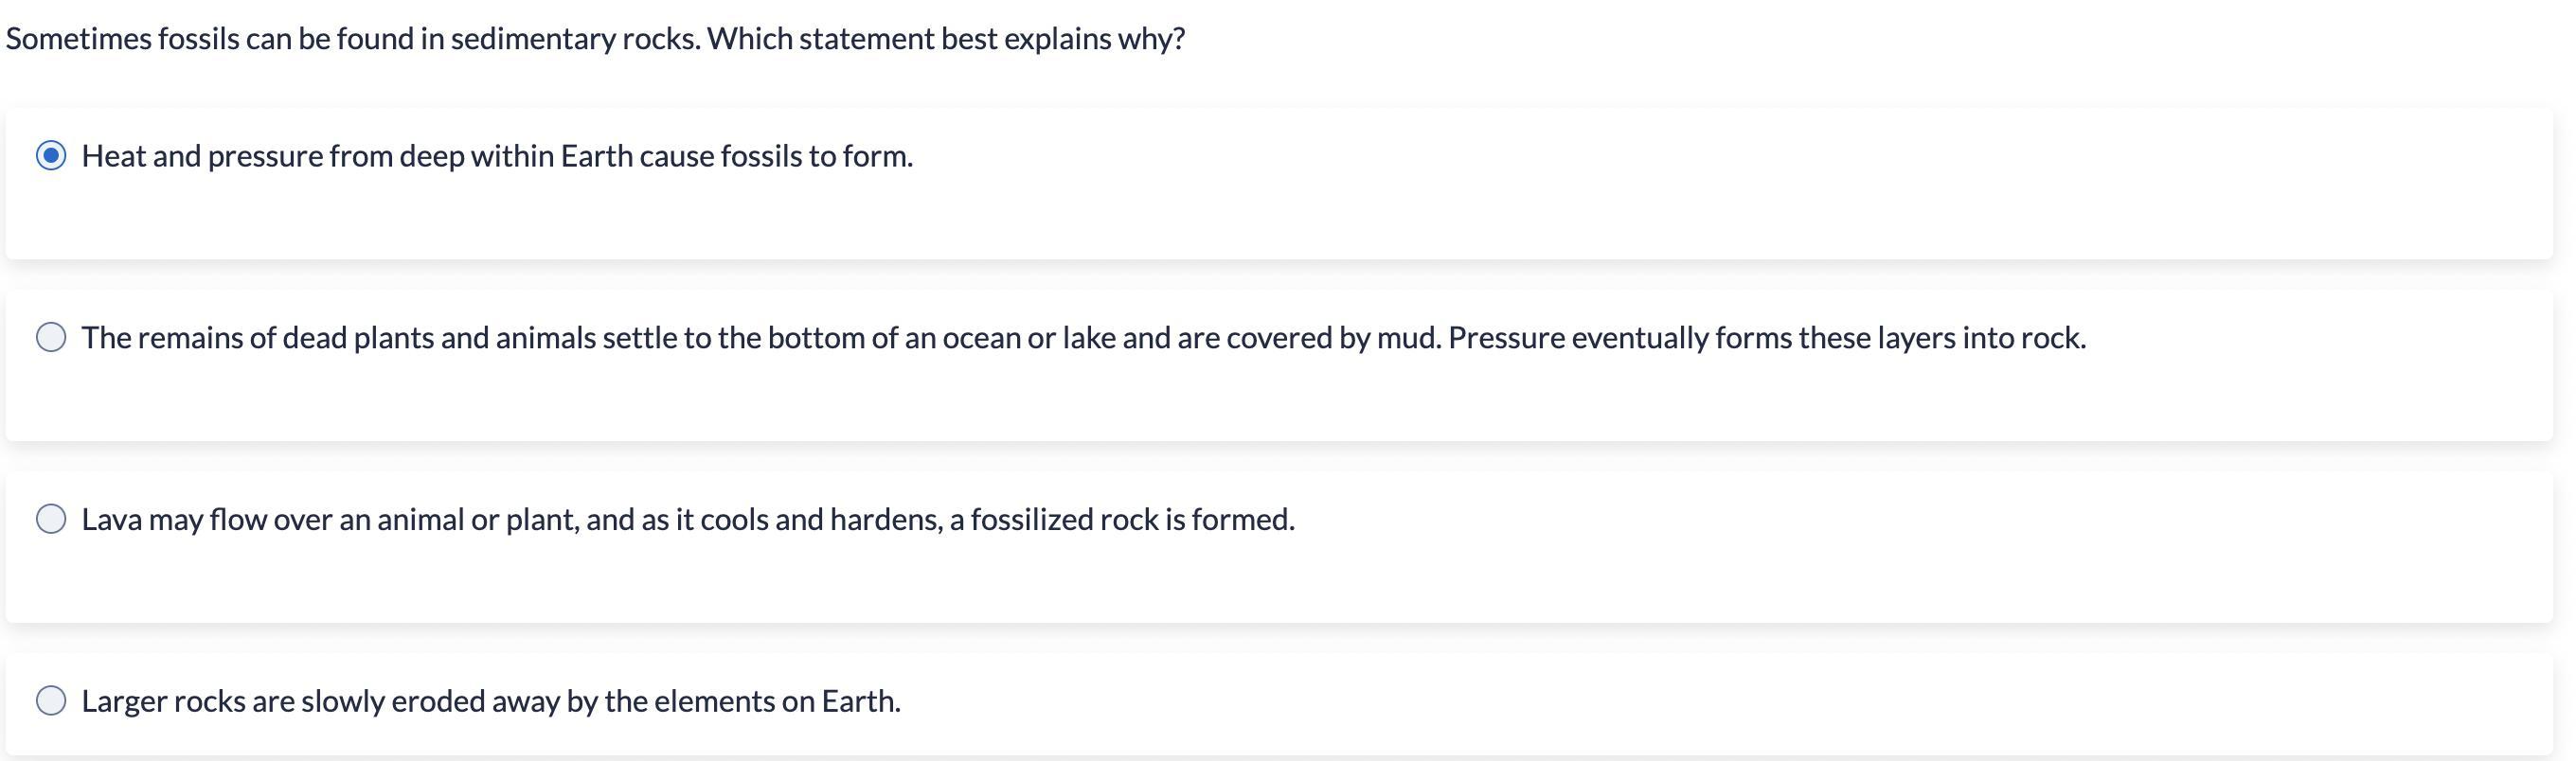
Task: Pick the "Larger rocks are slowly eroded" radio button
Action: 51,701
